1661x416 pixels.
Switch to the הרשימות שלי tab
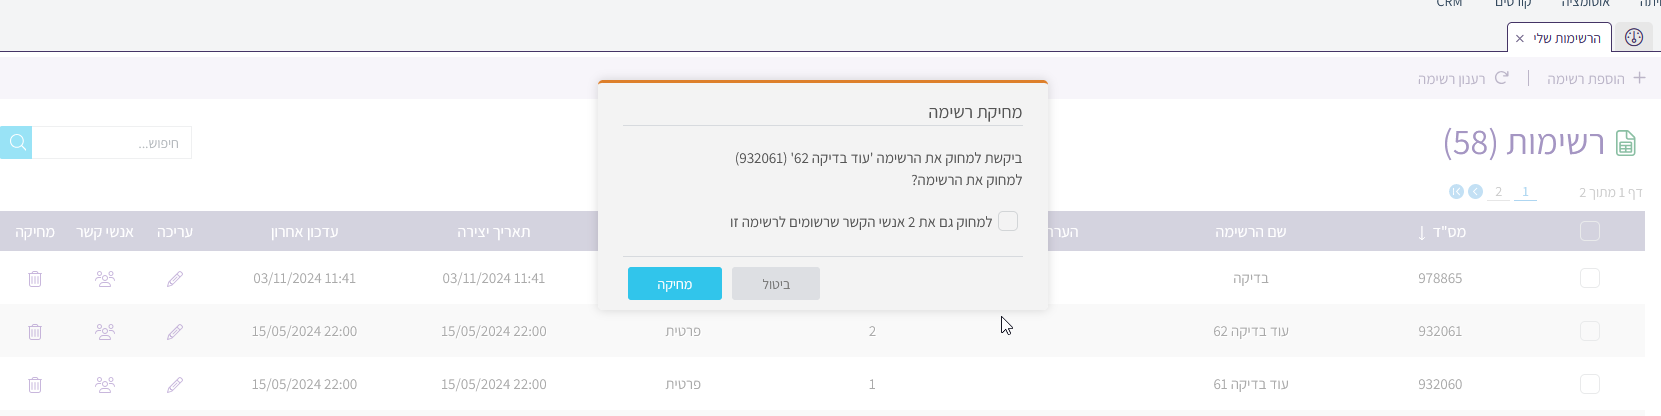pos(1567,38)
